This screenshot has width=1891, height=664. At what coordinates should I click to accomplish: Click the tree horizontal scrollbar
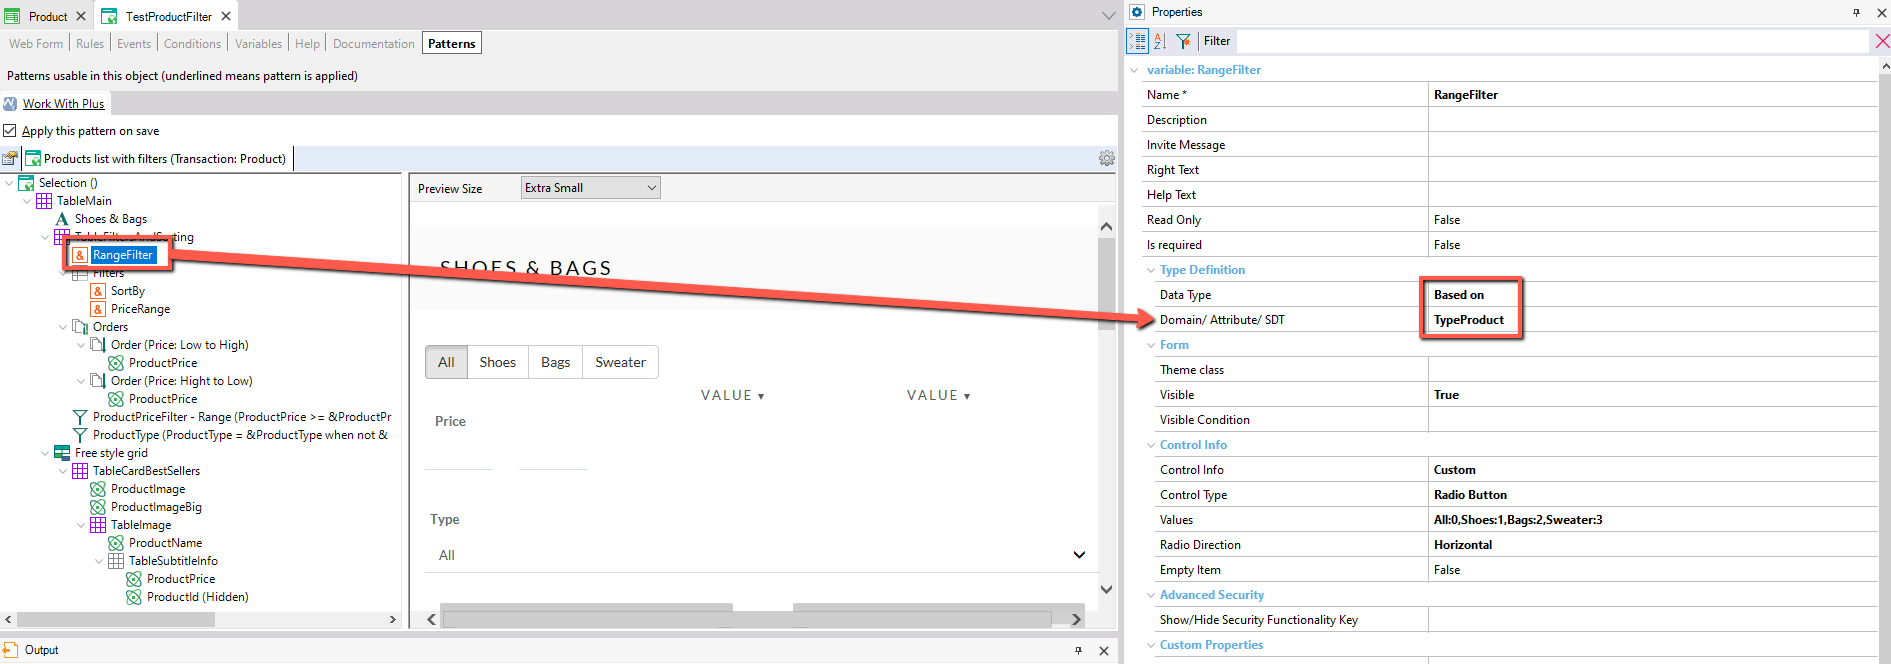117,620
